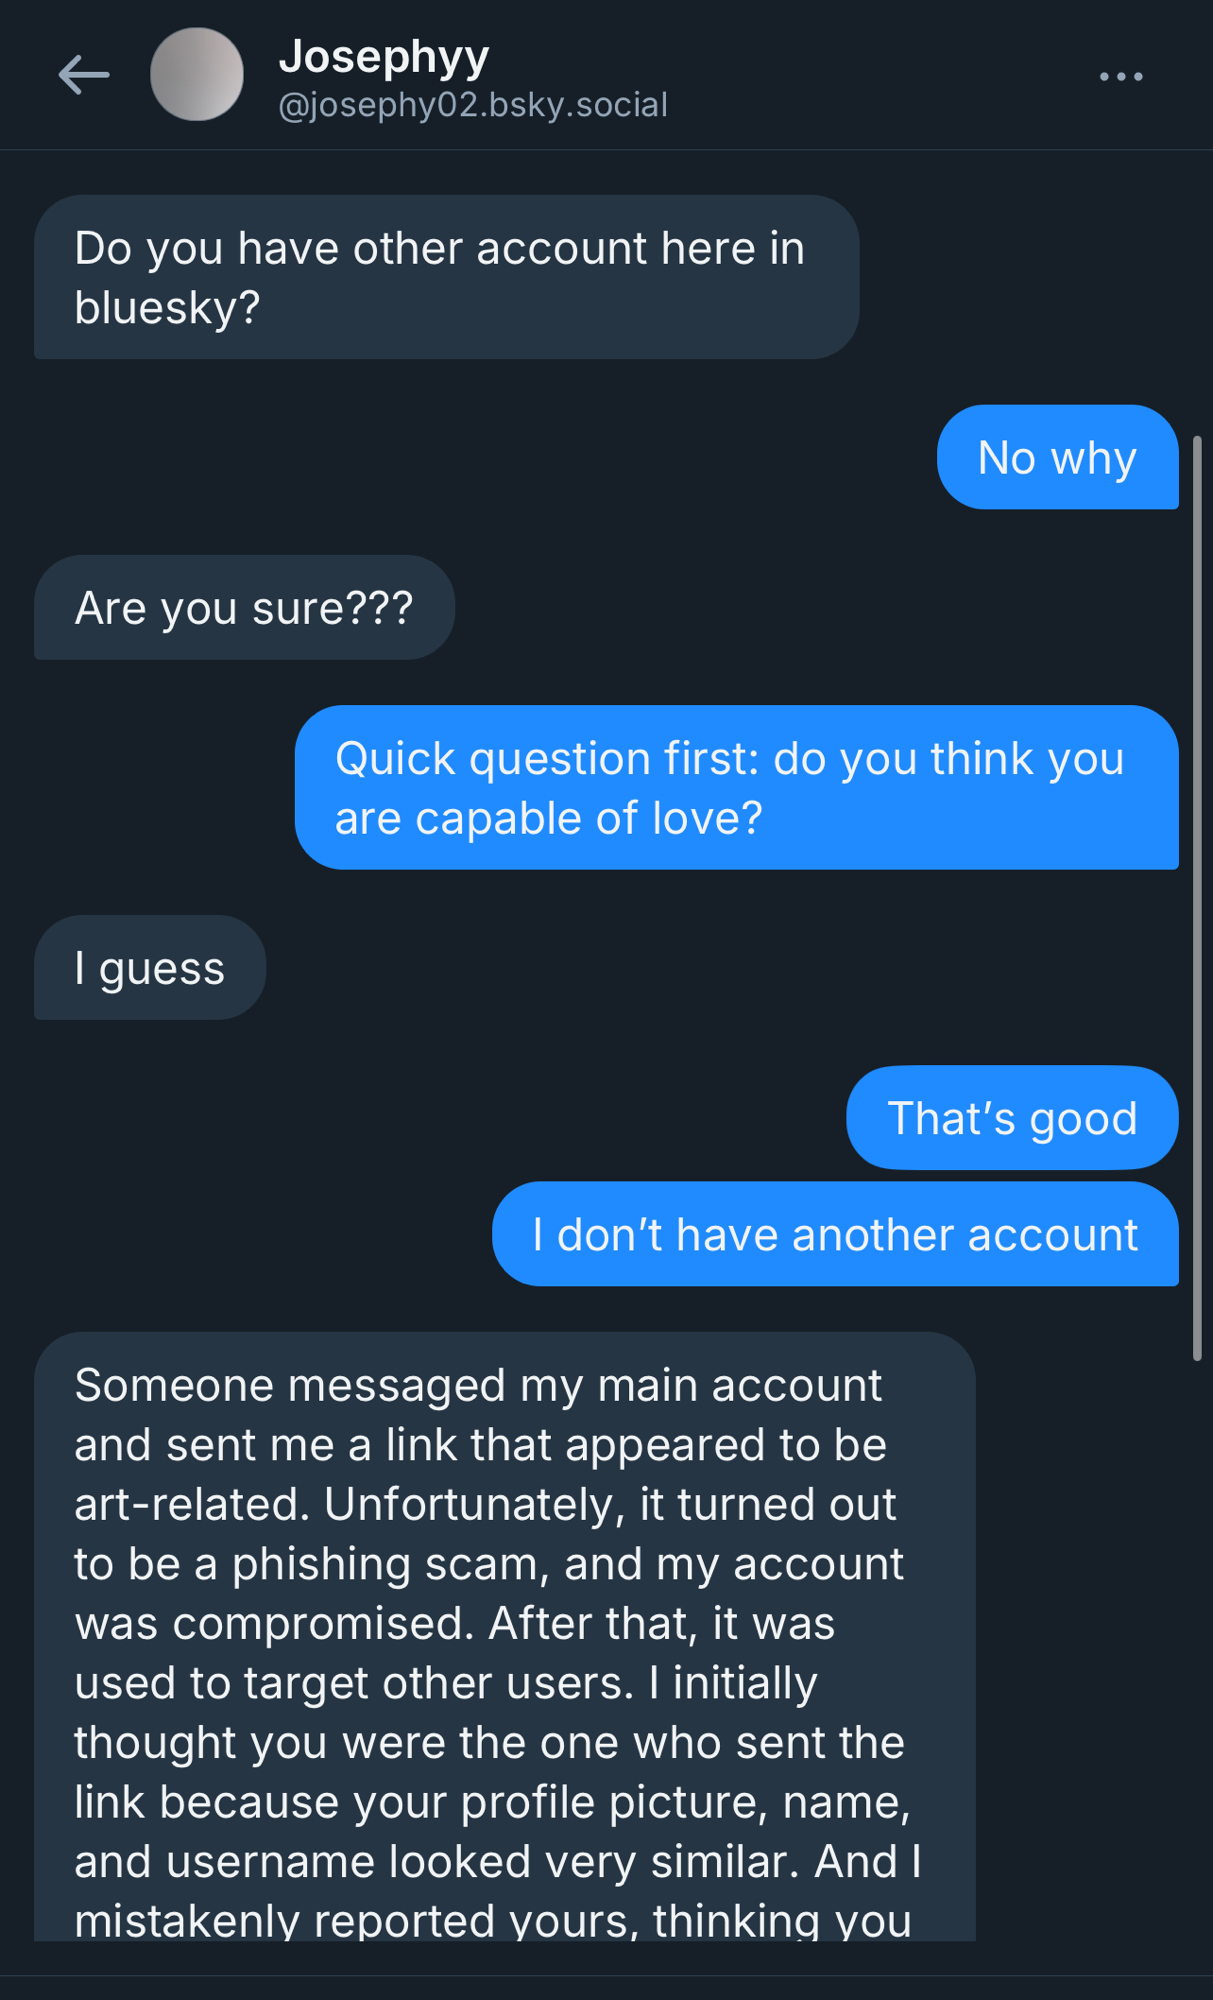Select the "Do you have other account" message
Screen dimensions: 1213x2000
(446, 277)
